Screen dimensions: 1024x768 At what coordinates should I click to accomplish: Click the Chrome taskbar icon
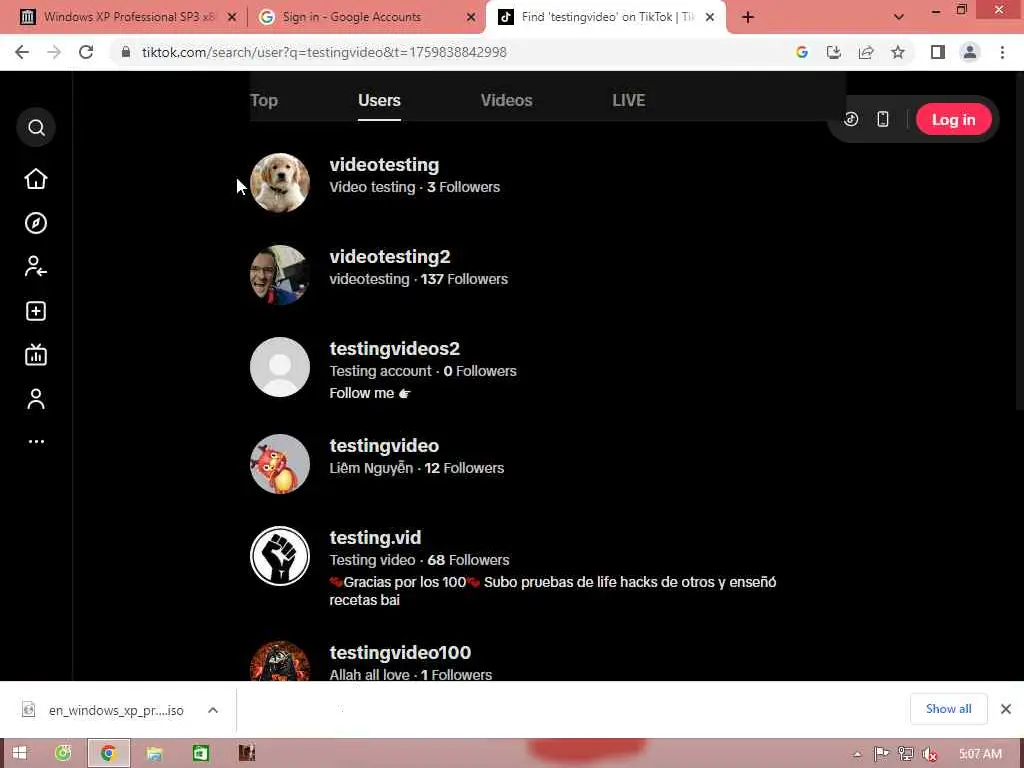(x=108, y=754)
